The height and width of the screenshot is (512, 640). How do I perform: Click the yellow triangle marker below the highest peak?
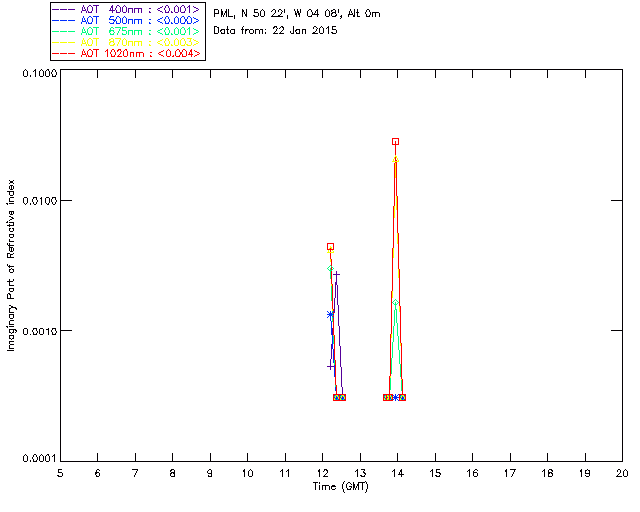tap(395, 160)
